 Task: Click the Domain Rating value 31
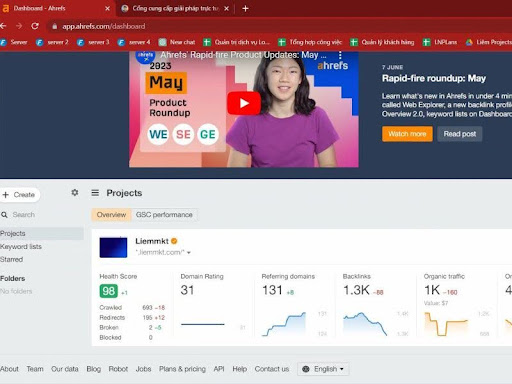(187, 290)
